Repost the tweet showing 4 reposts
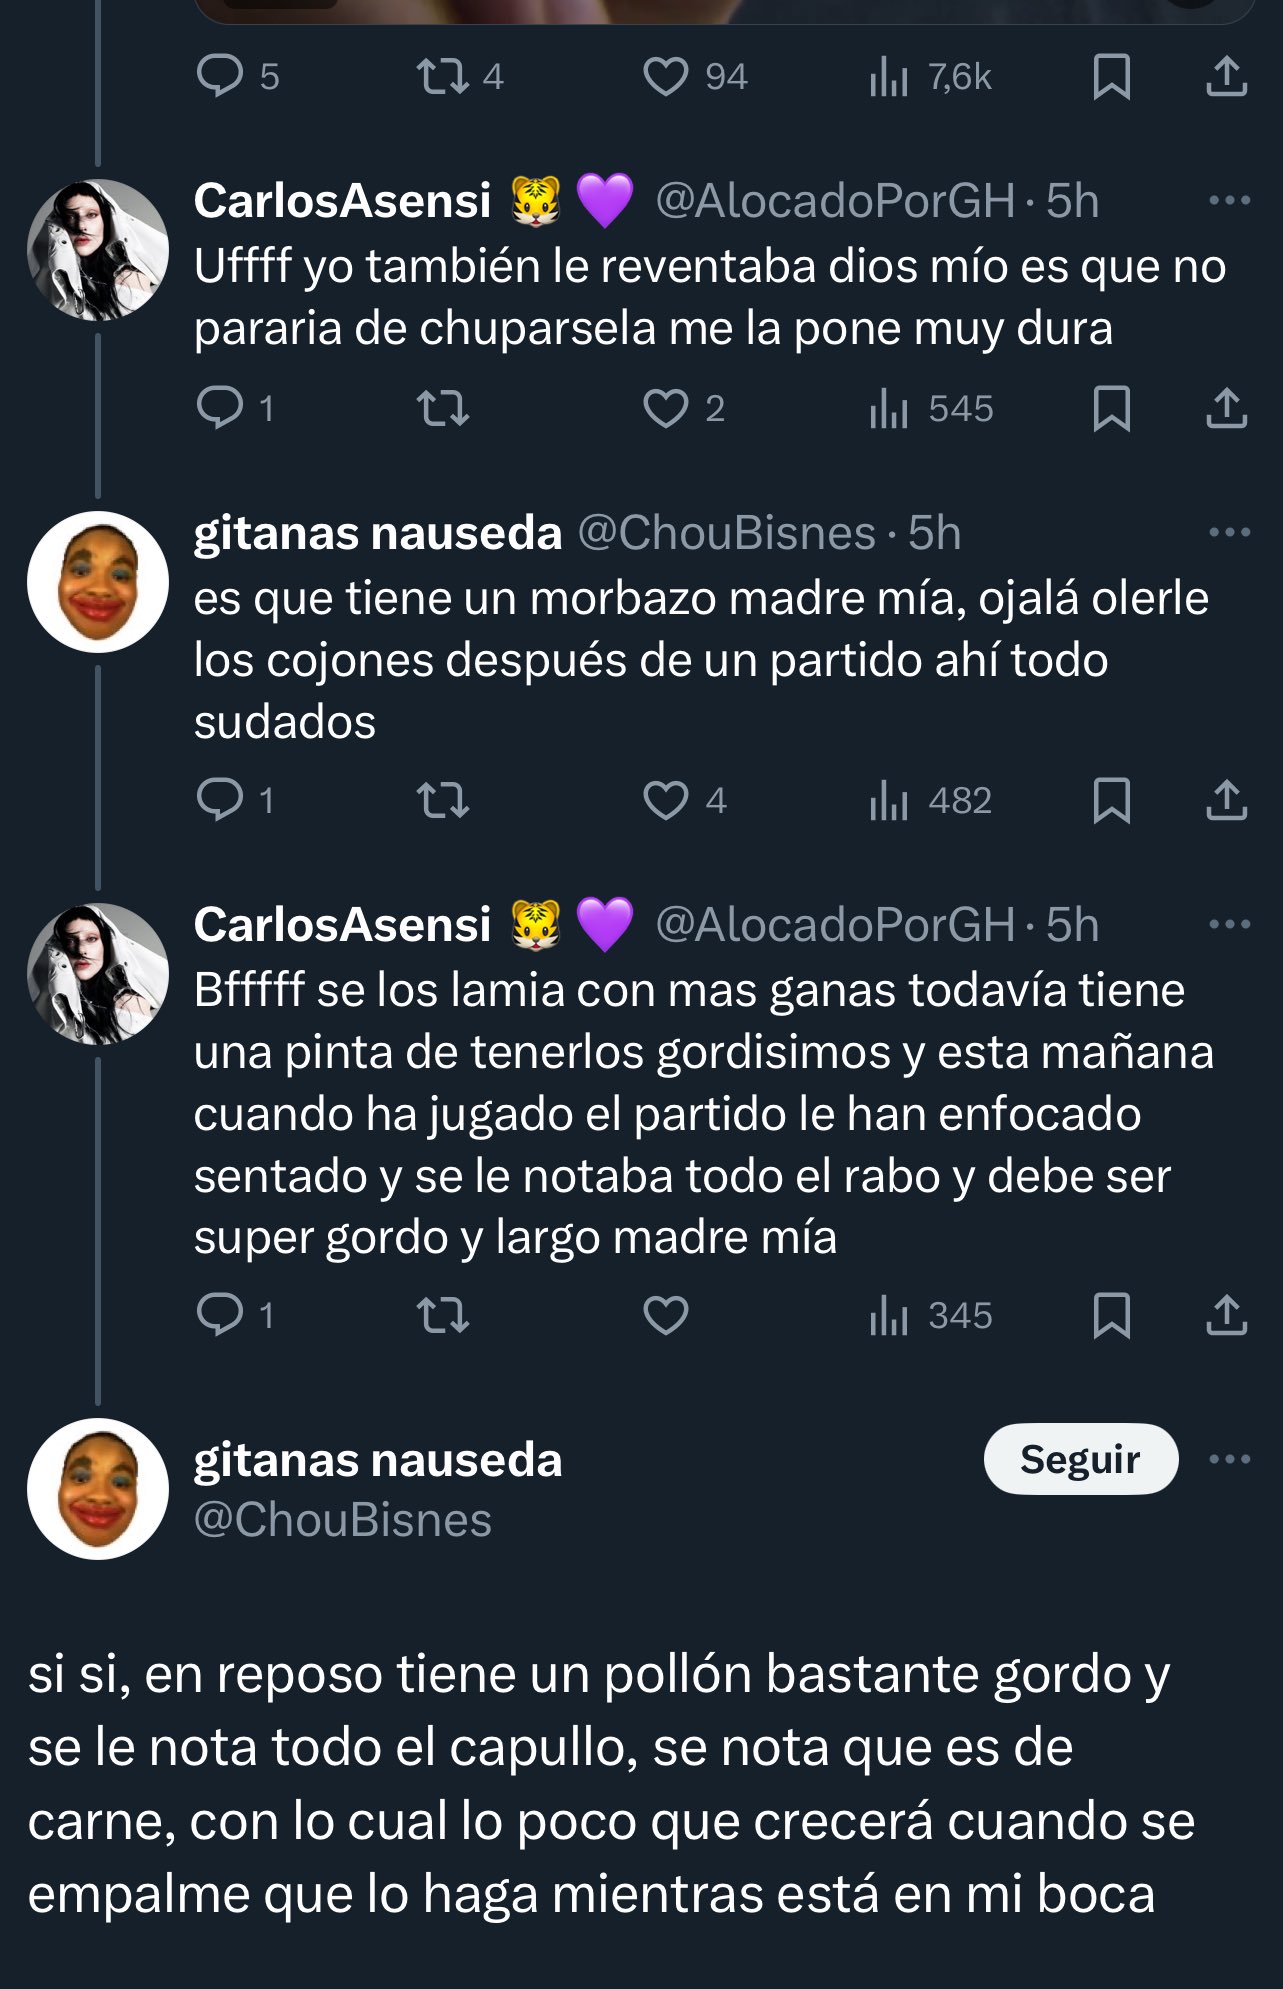This screenshot has height=1989, width=1283. click(443, 77)
